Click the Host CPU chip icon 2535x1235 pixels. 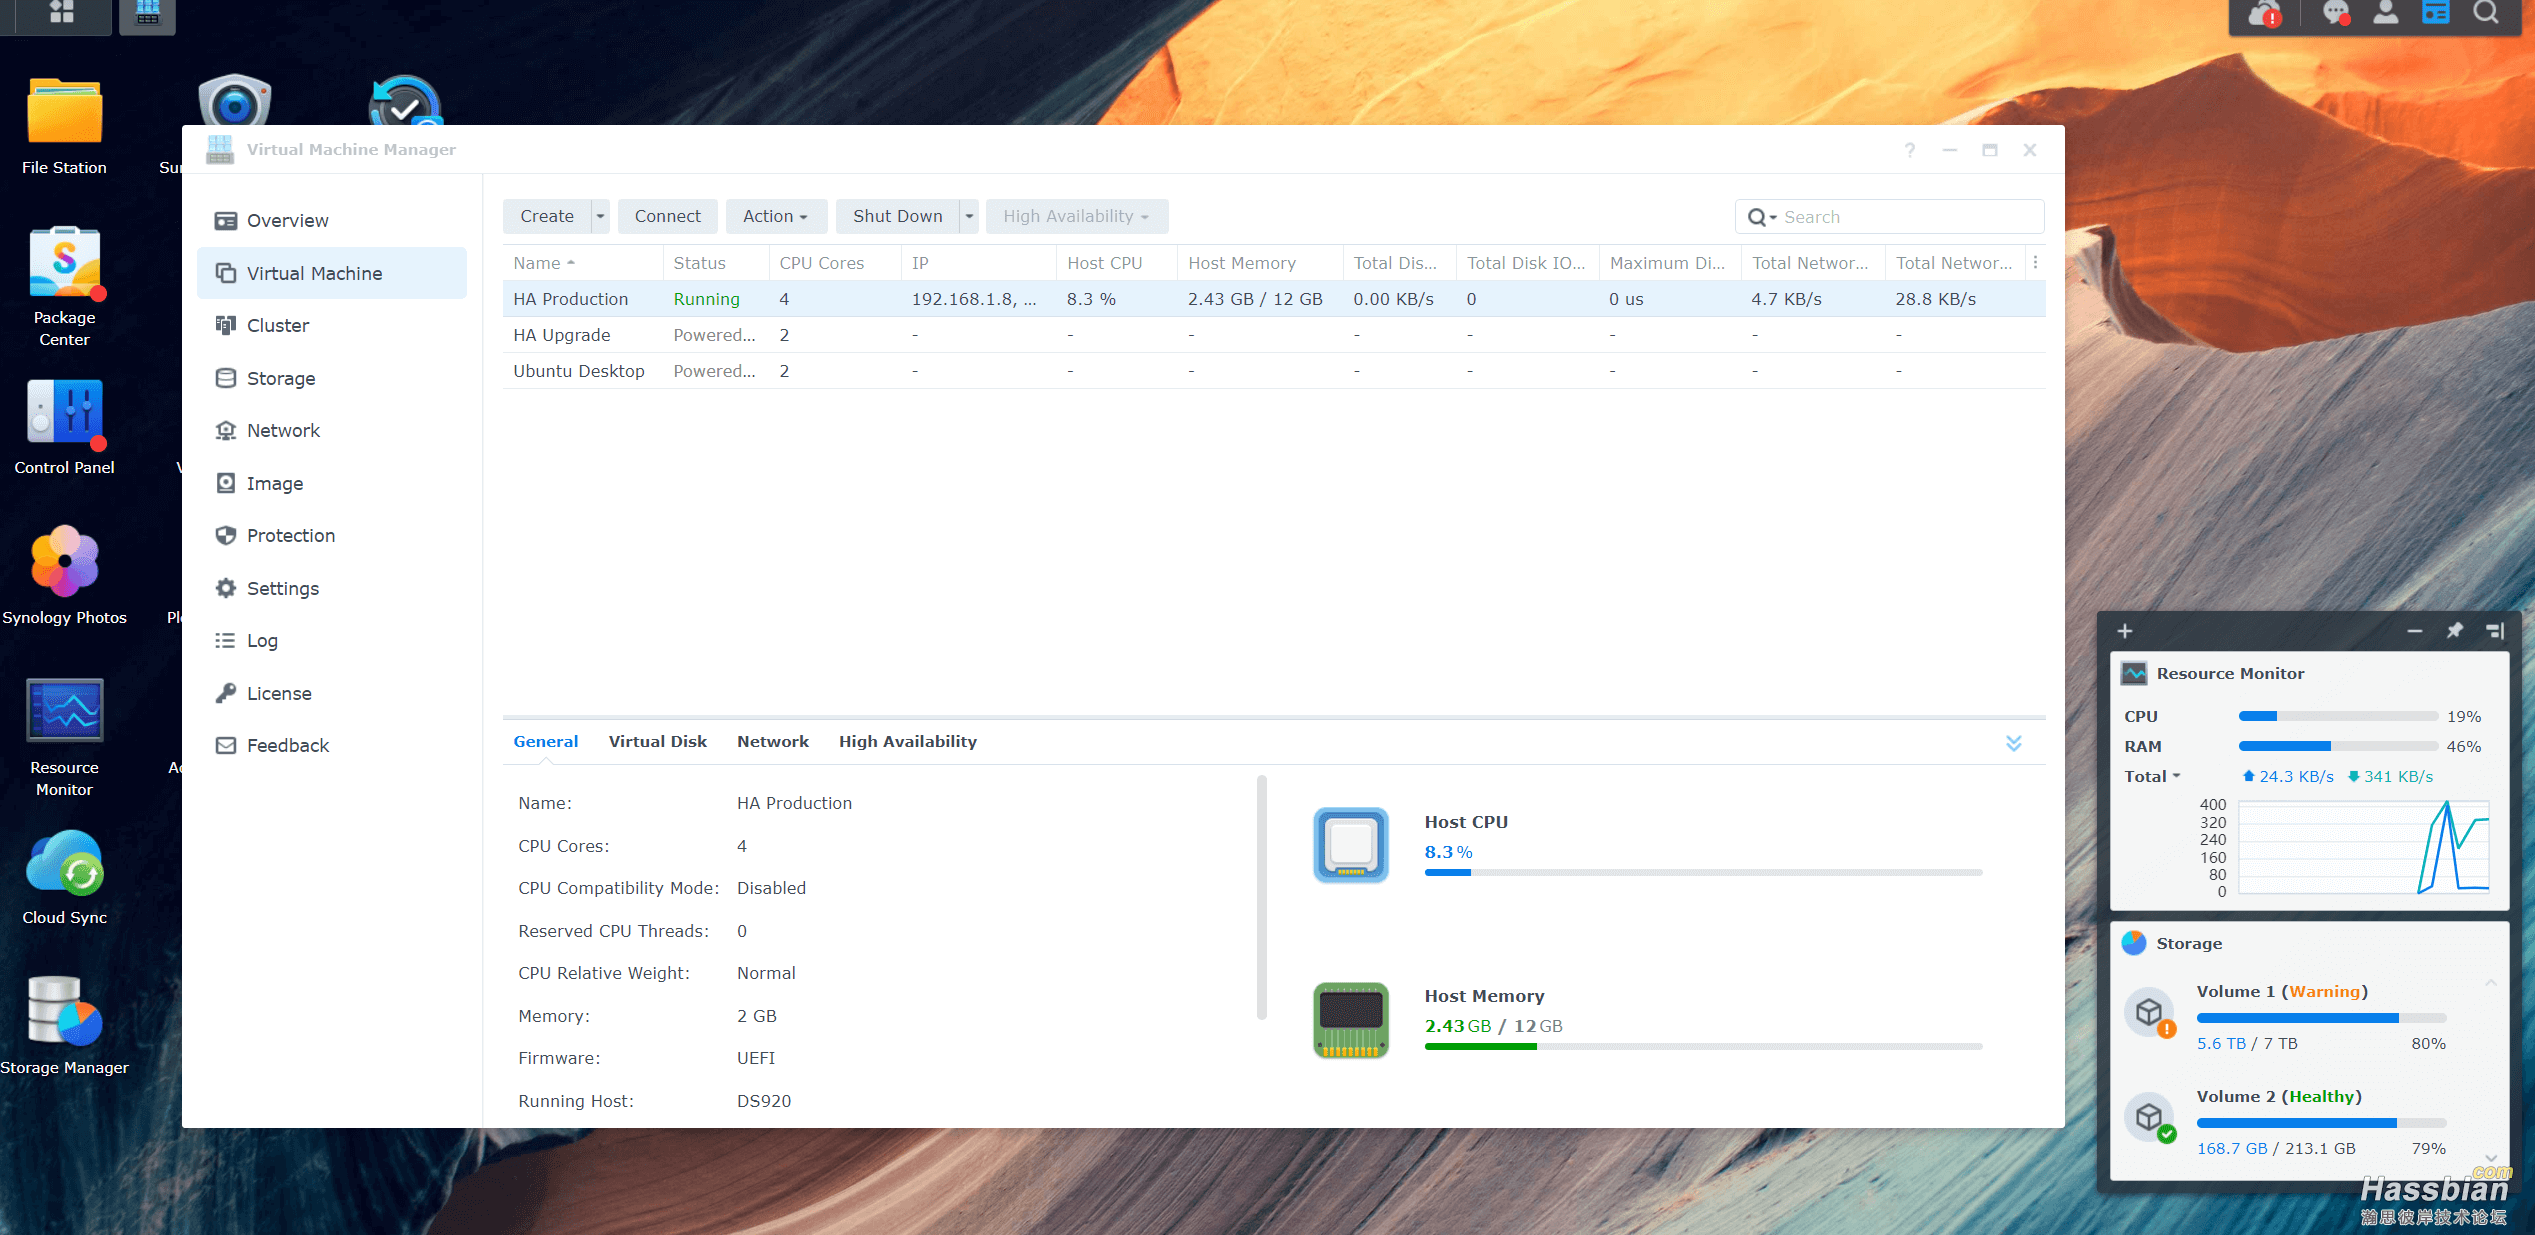1351,845
